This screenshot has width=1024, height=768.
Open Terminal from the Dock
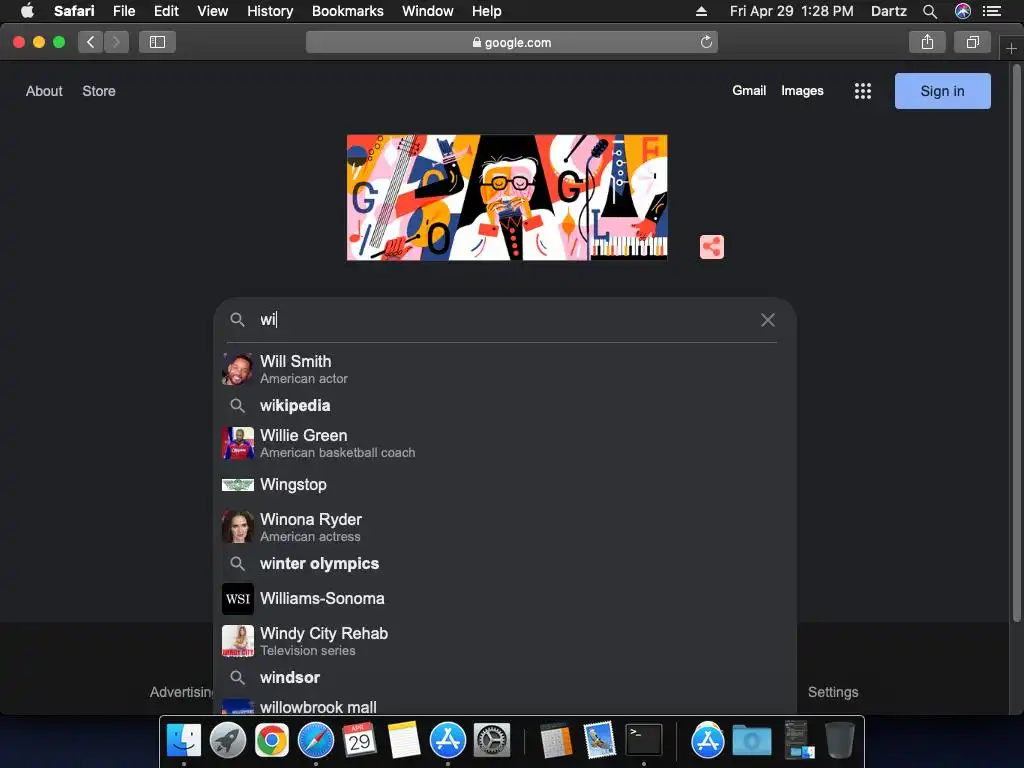644,740
